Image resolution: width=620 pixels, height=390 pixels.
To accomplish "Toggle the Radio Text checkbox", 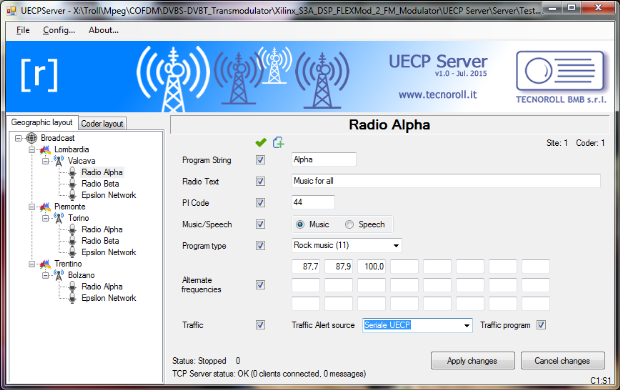I will pyautogui.click(x=260, y=182).
